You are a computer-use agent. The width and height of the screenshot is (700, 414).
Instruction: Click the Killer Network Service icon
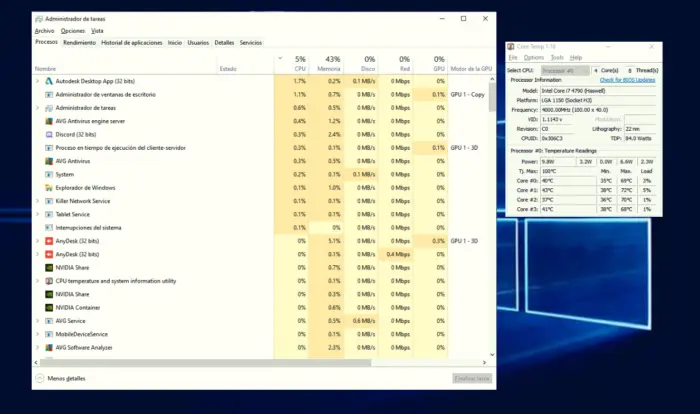pyautogui.click(x=49, y=201)
